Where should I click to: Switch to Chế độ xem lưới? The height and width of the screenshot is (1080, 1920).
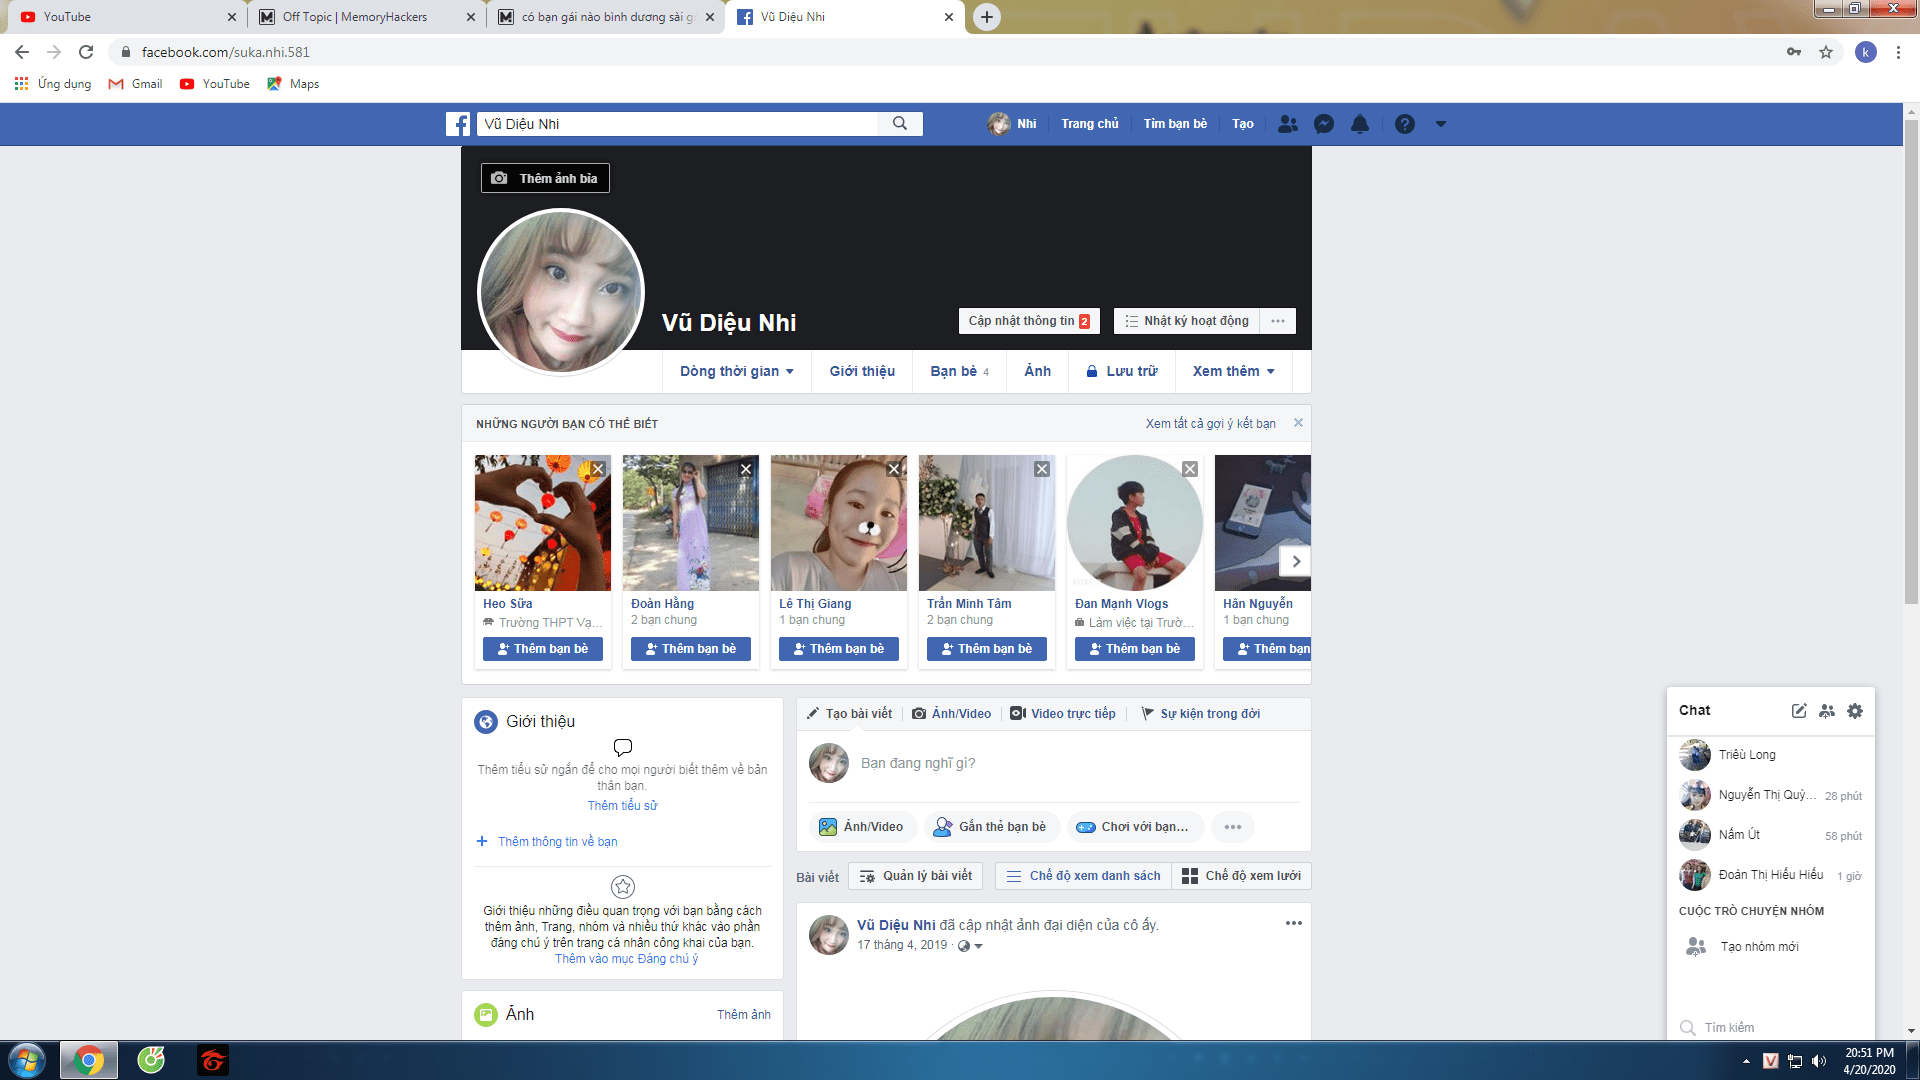pyautogui.click(x=1242, y=876)
